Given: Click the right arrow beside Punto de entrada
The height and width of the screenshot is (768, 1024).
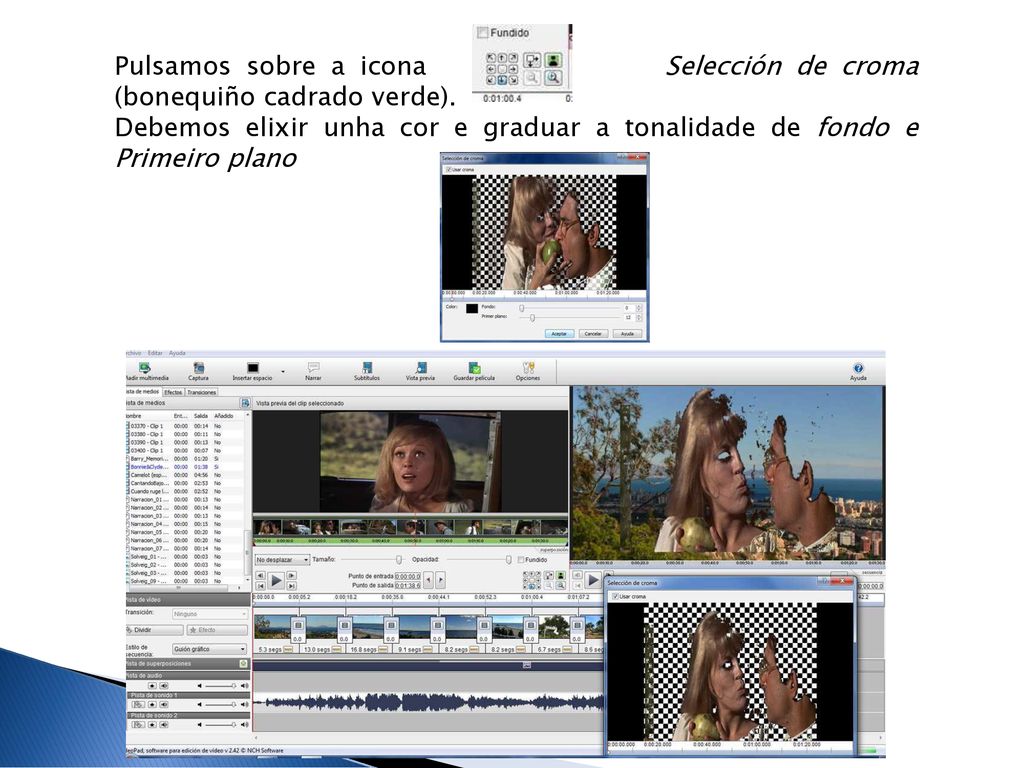Looking at the screenshot, I should click(x=441, y=580).
